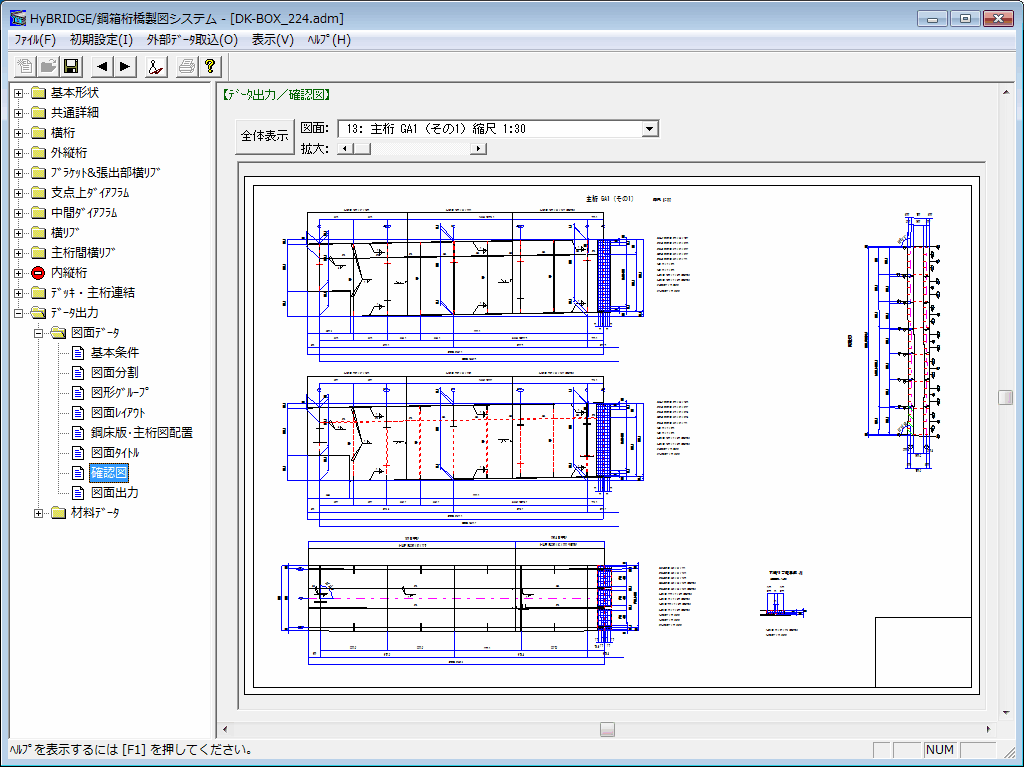Viewport: 1024px width, 767px height.
Task: Click the red drawing/calculation toolbar icon
Action: pyautogui.click(x=155, y=67)
